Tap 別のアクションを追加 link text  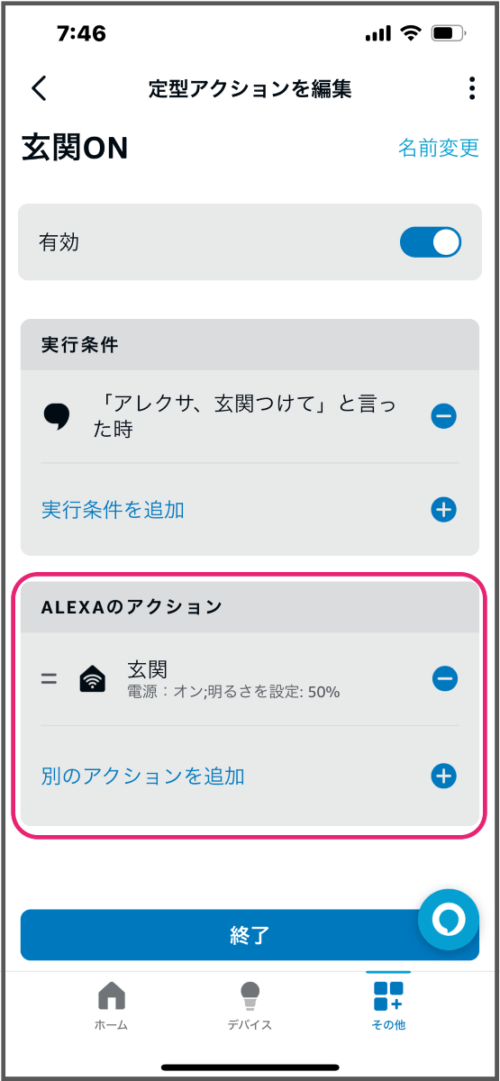point(143,777)
